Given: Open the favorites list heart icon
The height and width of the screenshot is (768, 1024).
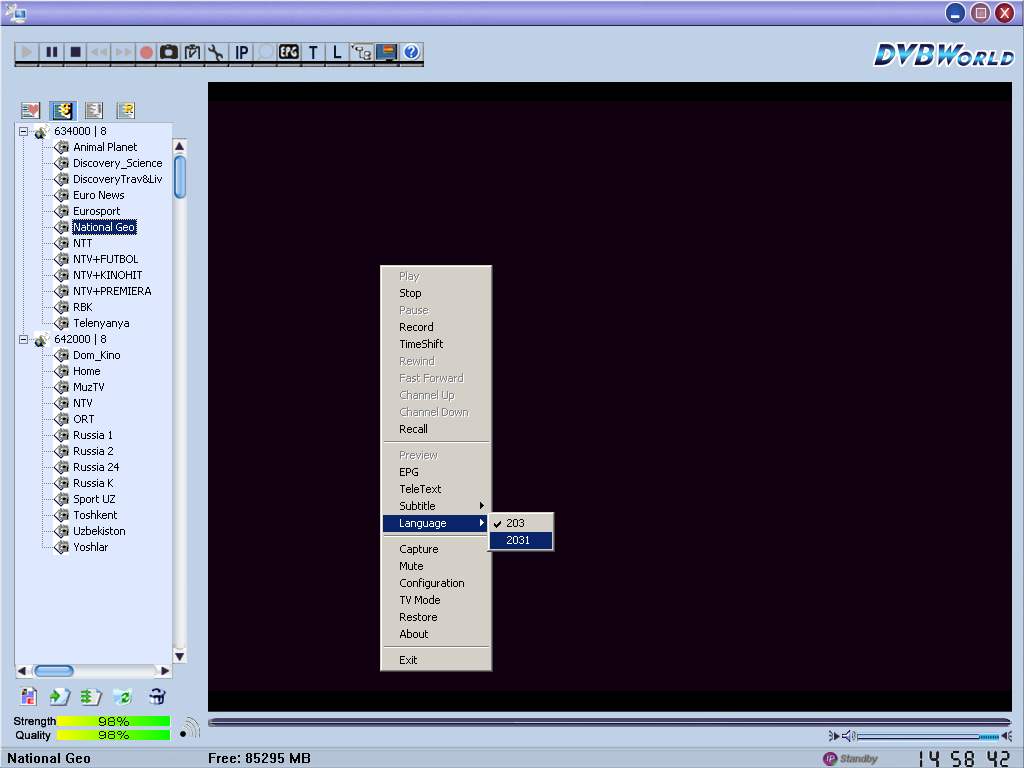Looking at the screenshot, I should point(30,110).
